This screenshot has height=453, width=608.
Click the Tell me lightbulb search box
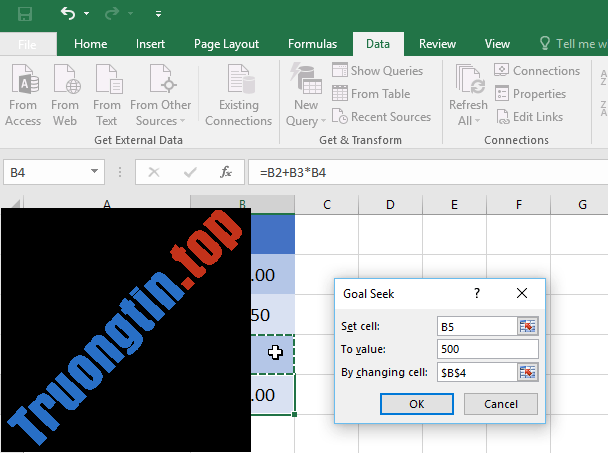[x=573, y=44]
